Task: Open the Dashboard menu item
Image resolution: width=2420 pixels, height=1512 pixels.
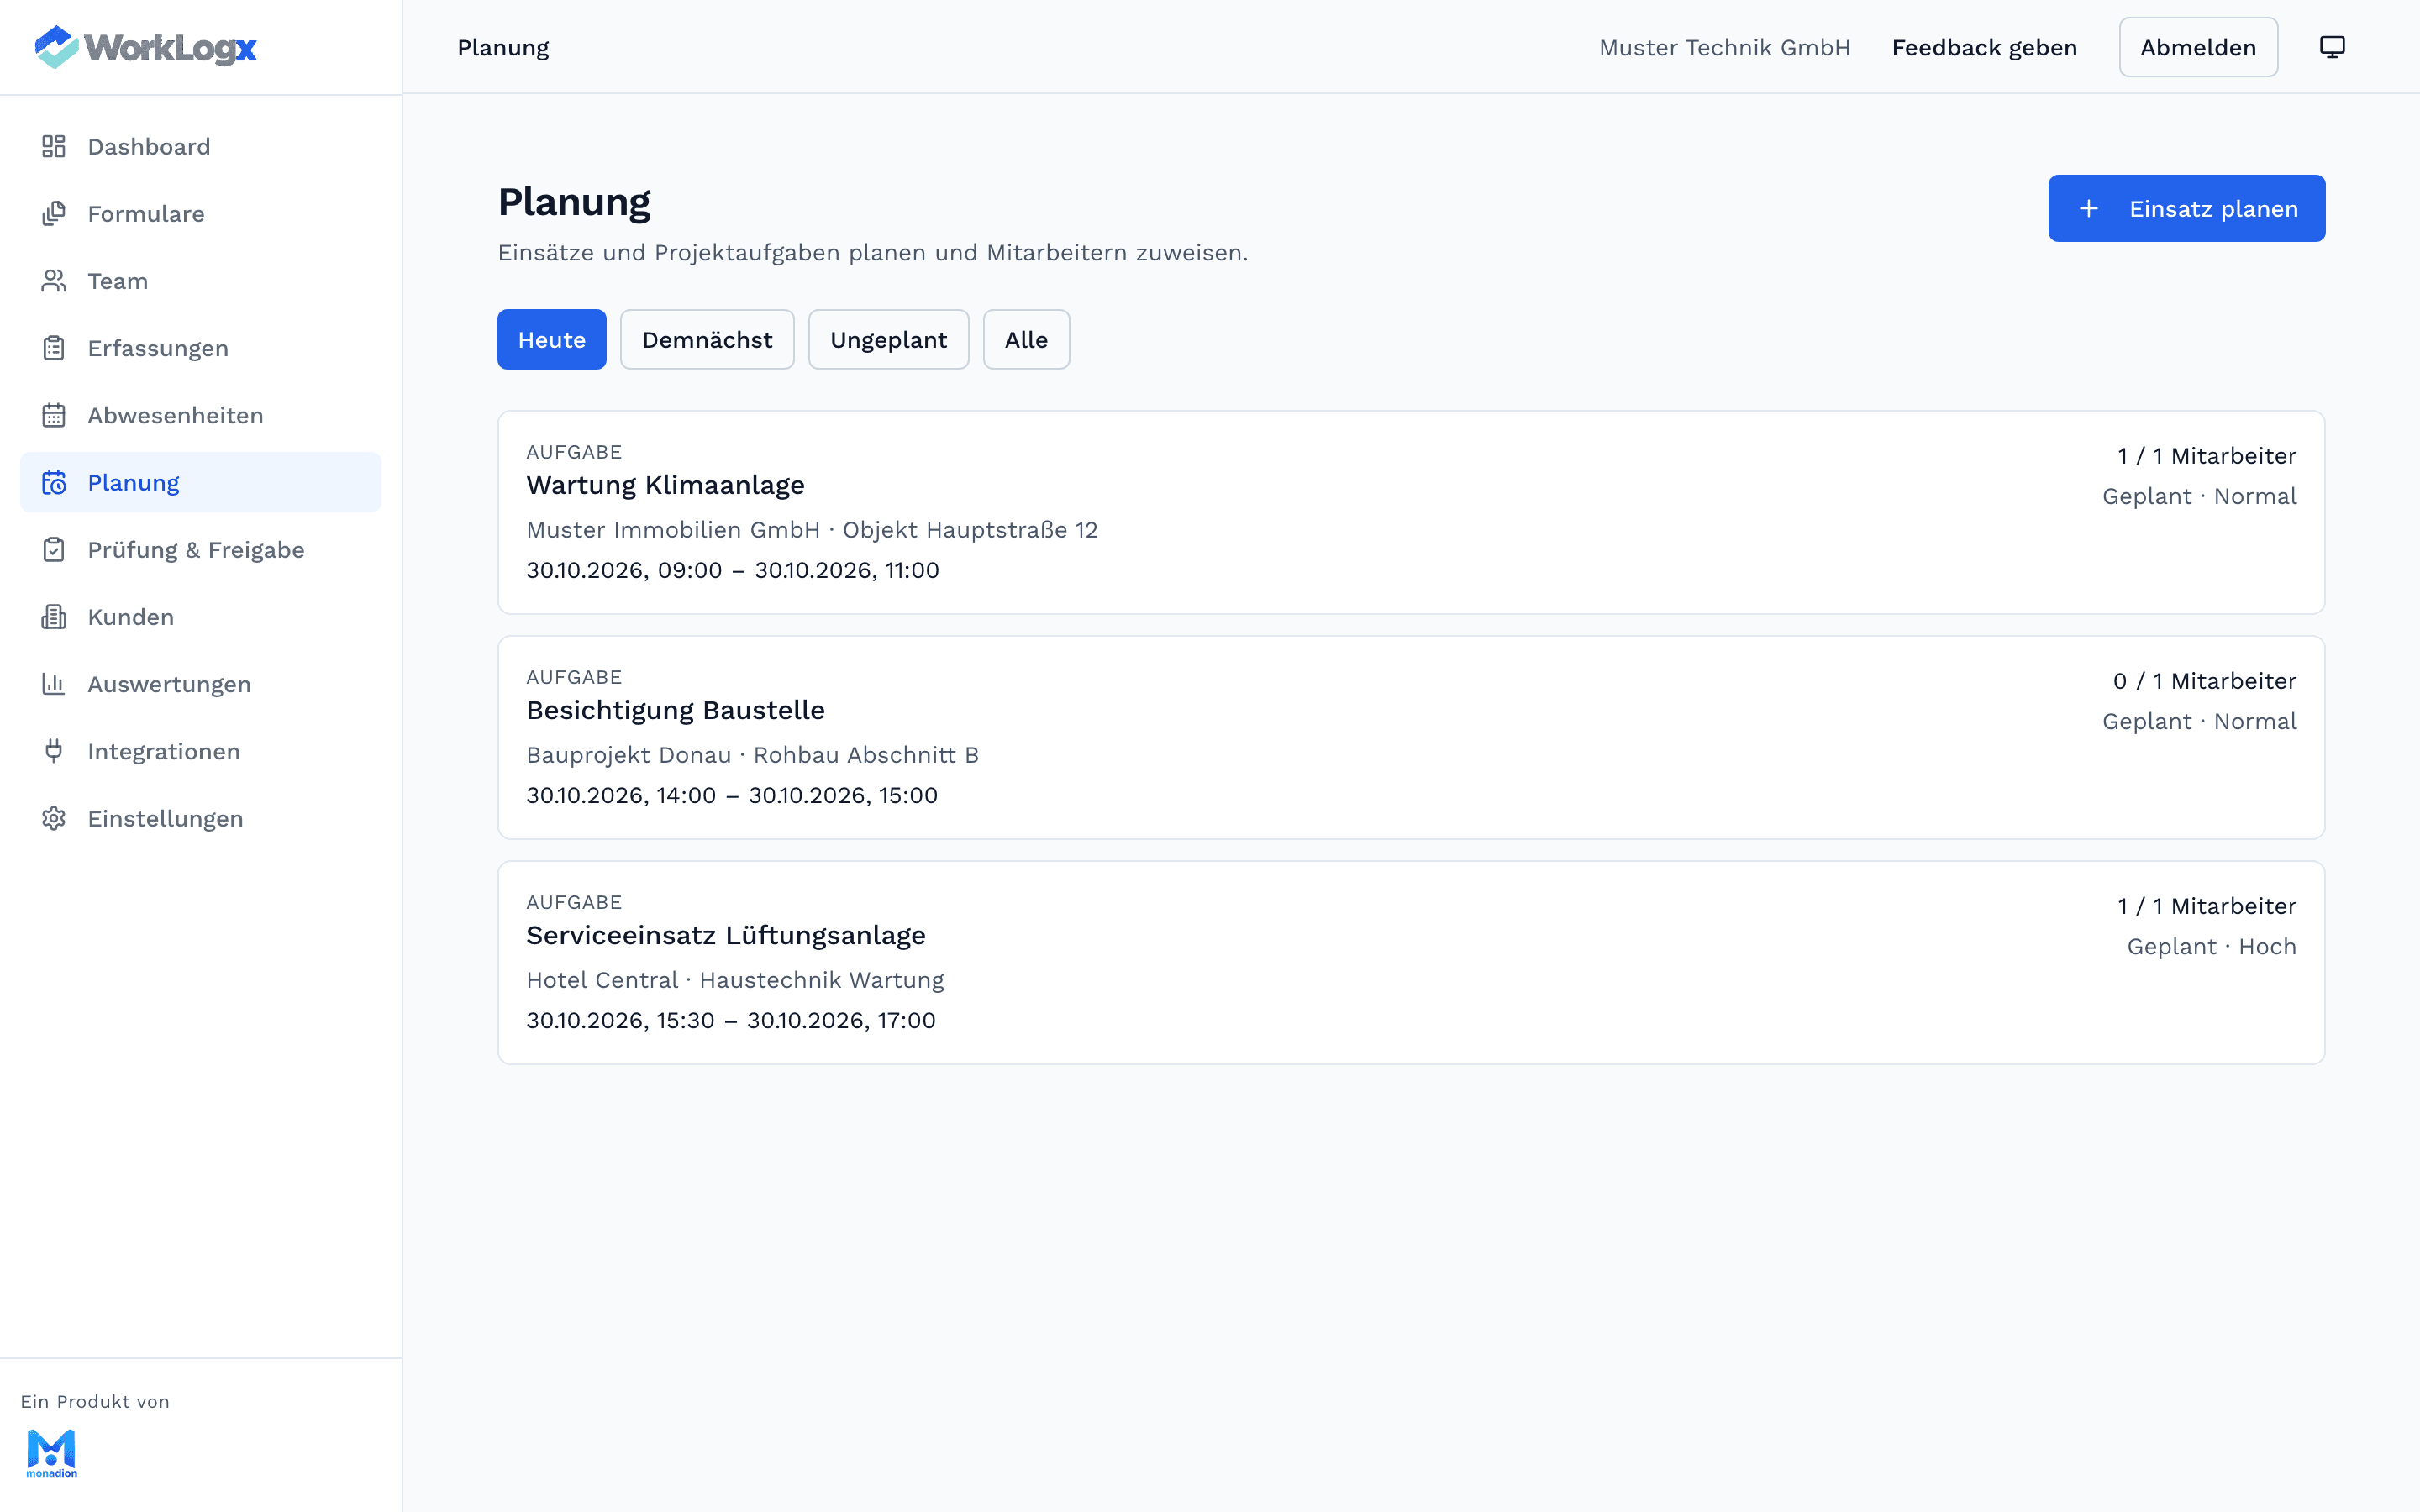Action: [201, 147]
